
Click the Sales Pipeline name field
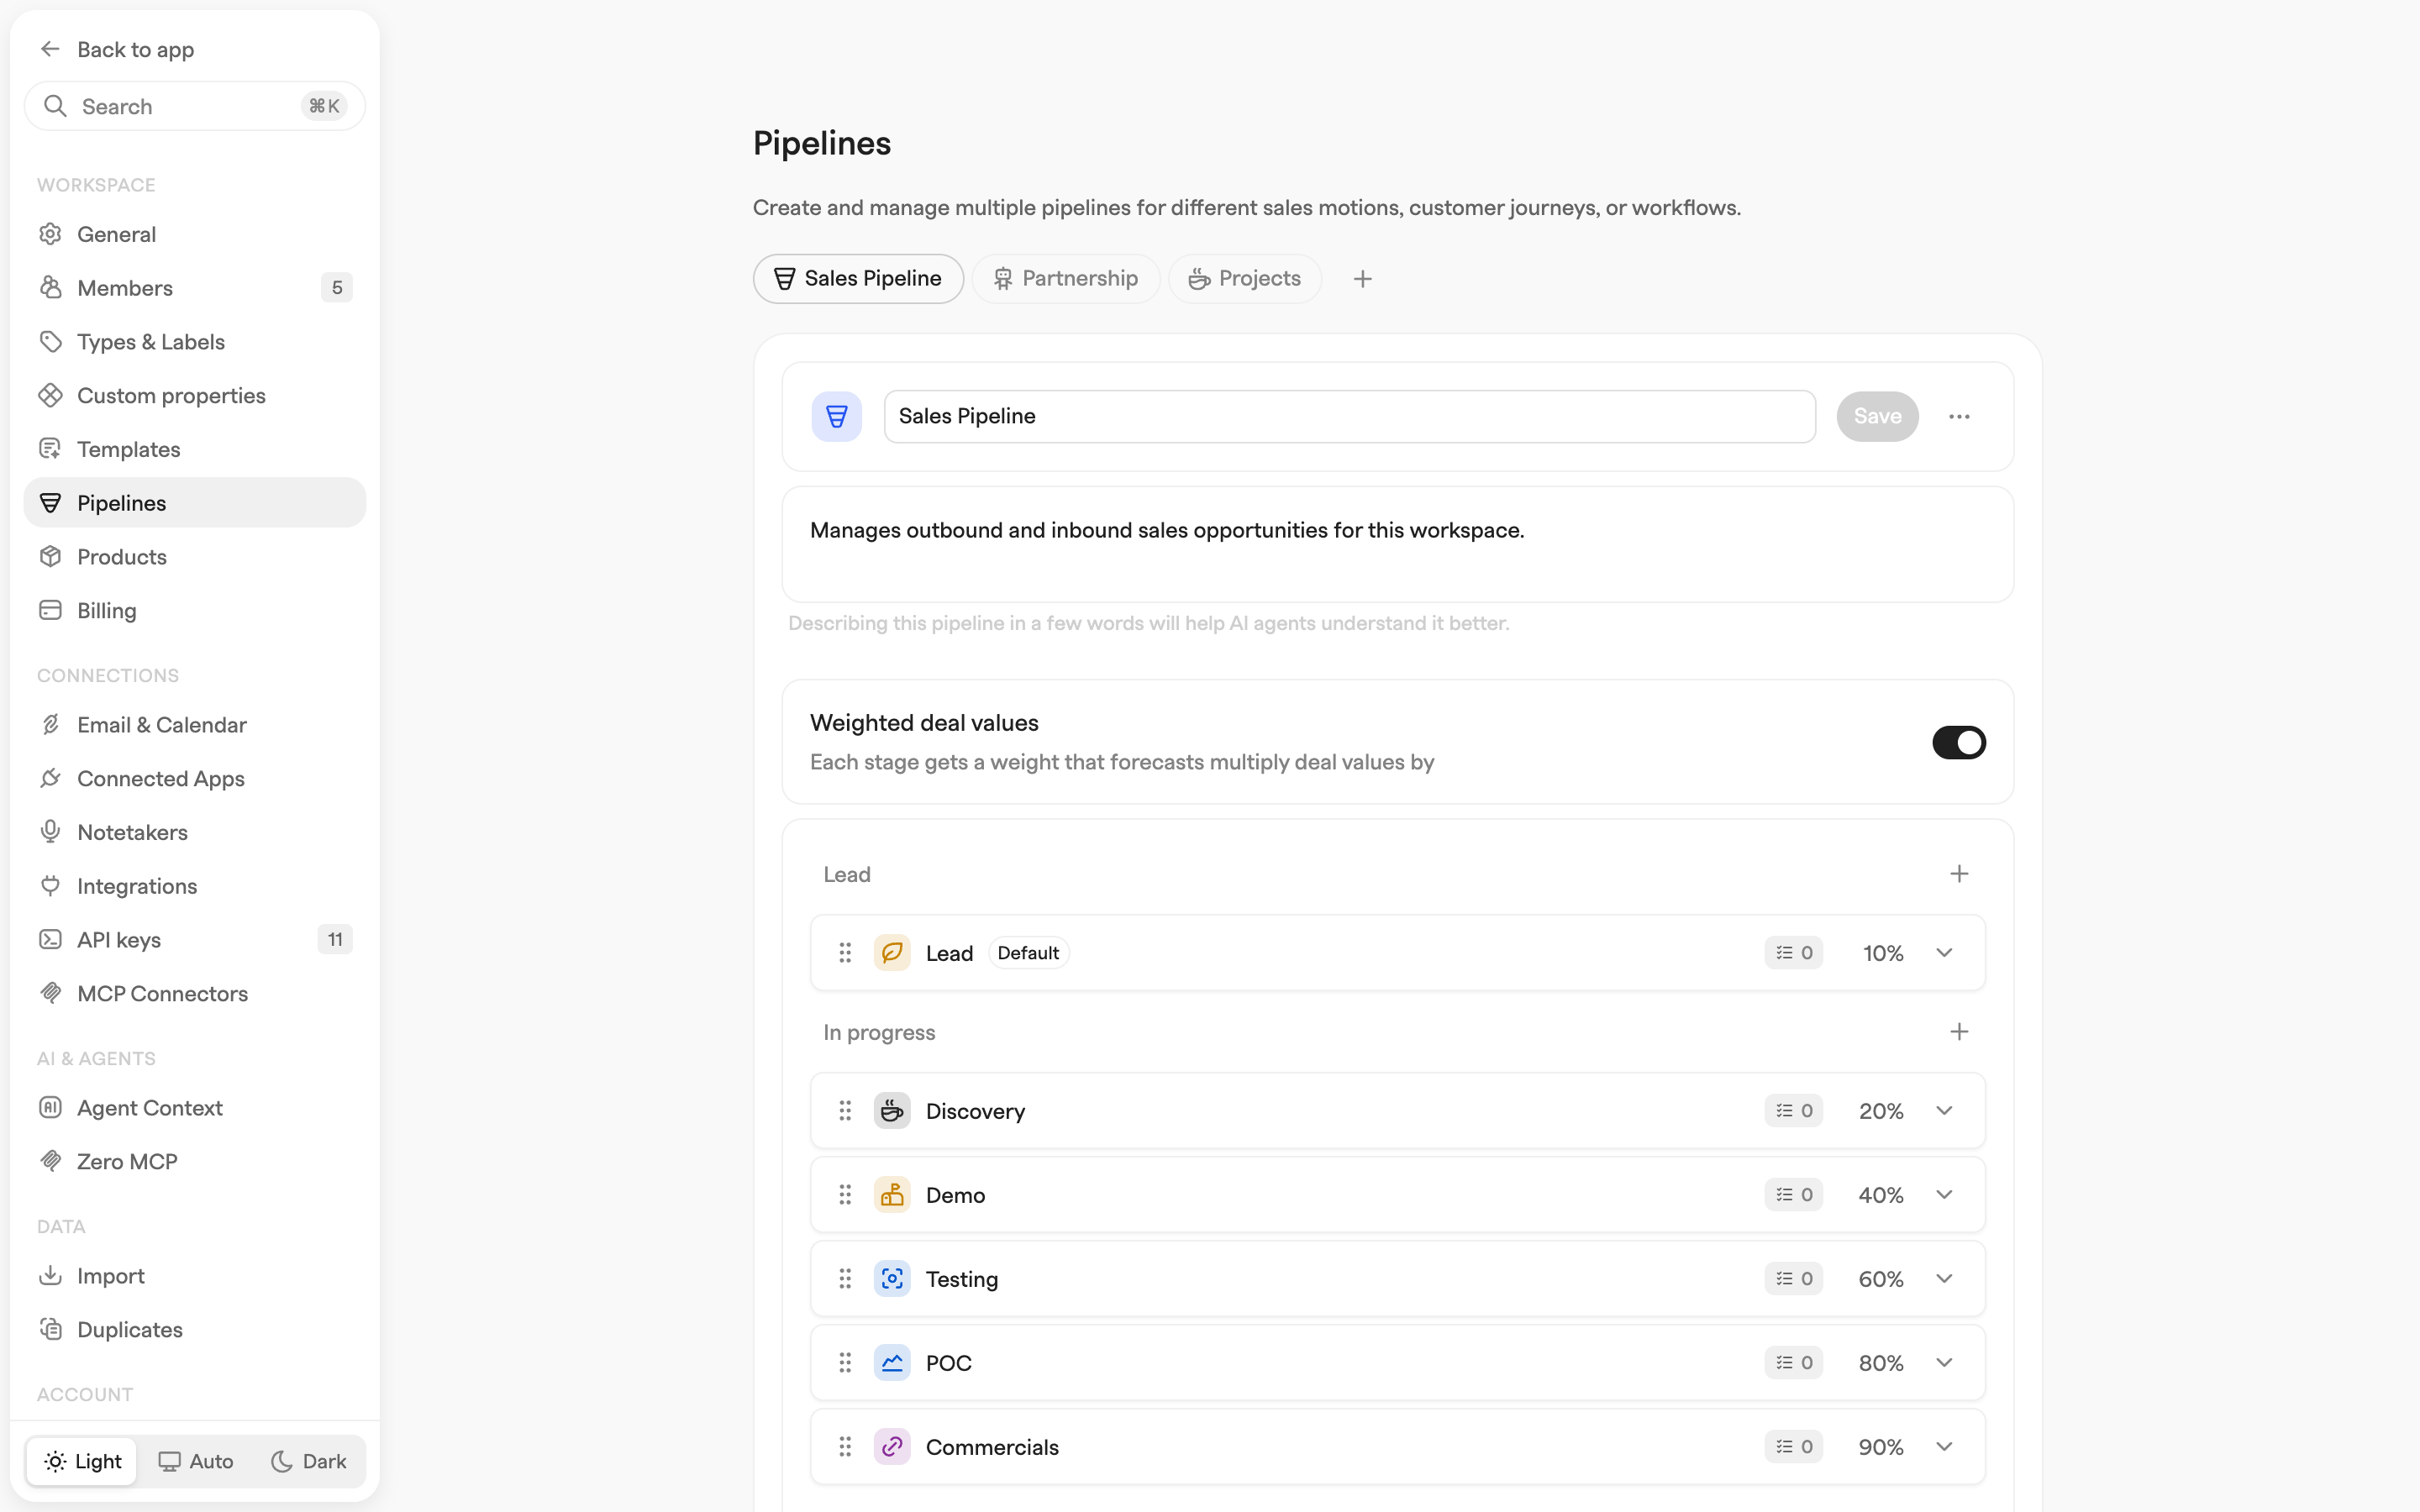click(x=1349, y=416)
